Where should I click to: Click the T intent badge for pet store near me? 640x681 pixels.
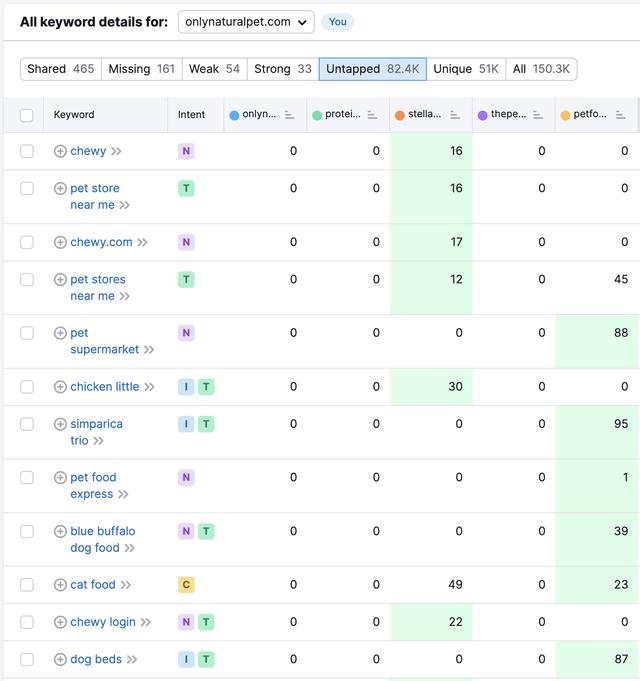coord(186,188)
